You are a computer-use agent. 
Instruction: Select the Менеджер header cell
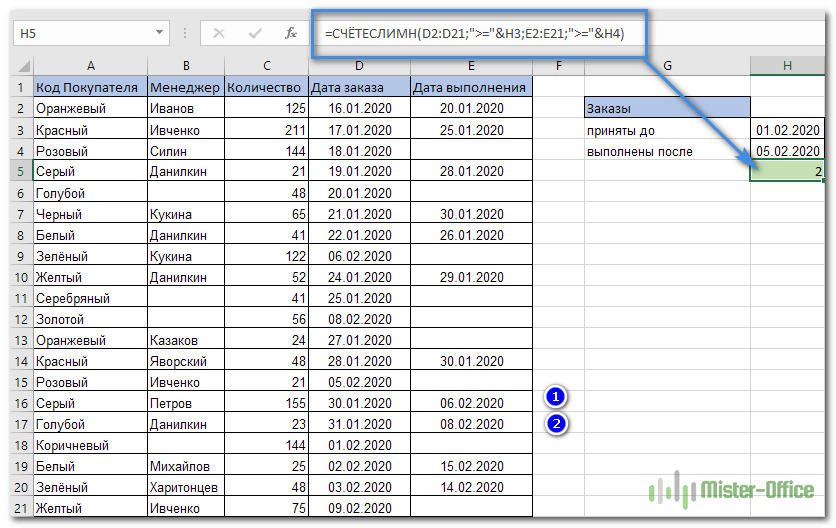click(x=185, y=87)
